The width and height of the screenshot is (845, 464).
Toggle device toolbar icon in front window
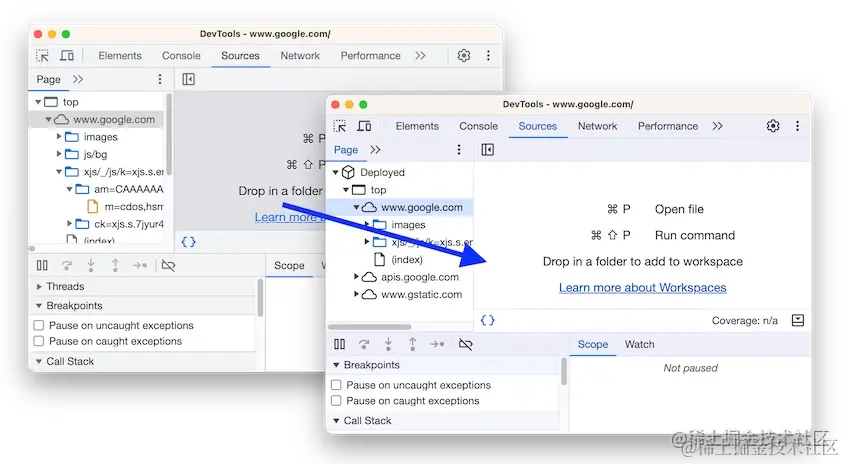pyautogui.click(x=364, y=126)
